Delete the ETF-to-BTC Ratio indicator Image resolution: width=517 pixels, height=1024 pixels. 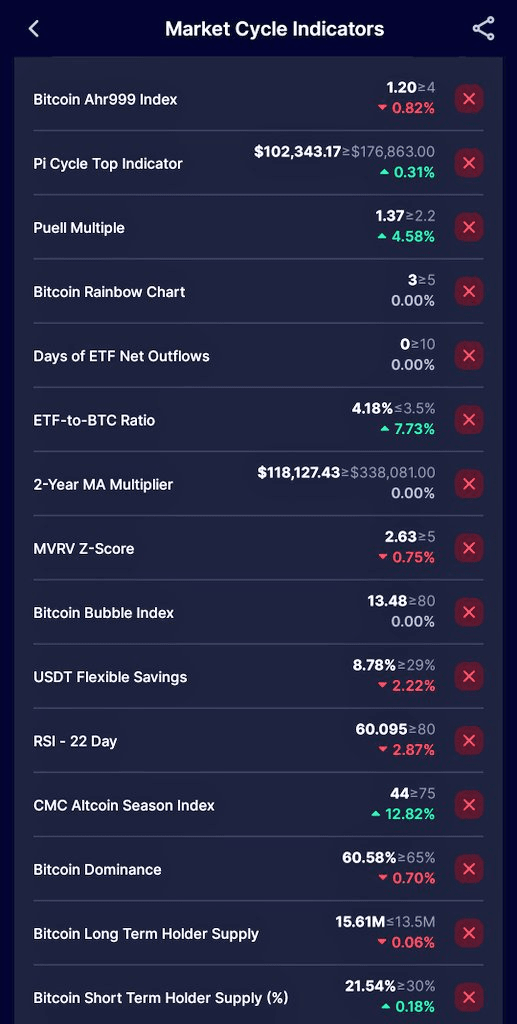[469, 420]
